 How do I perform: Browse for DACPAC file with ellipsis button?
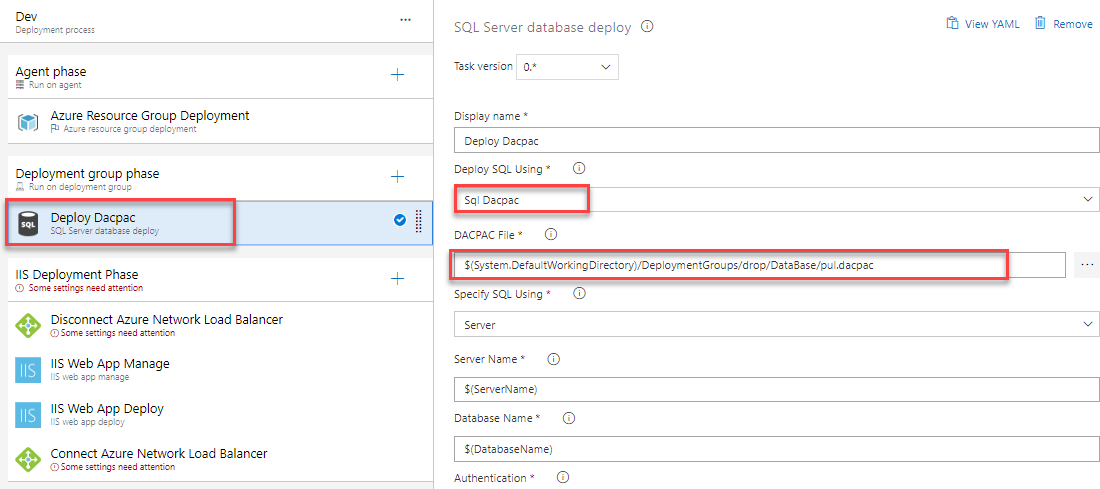1087,264
